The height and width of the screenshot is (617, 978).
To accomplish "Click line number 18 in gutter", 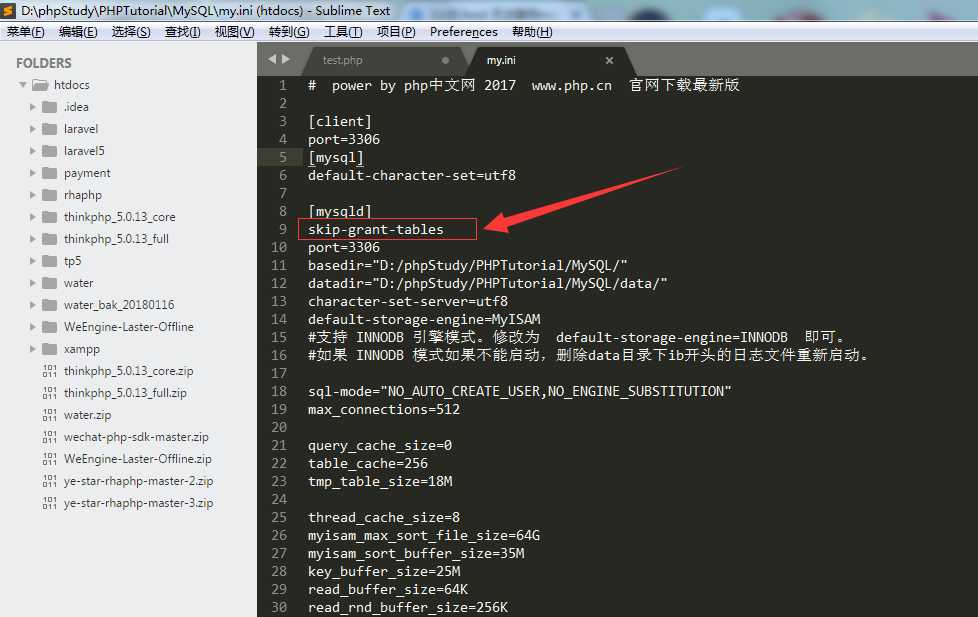I will pos(279,391).
